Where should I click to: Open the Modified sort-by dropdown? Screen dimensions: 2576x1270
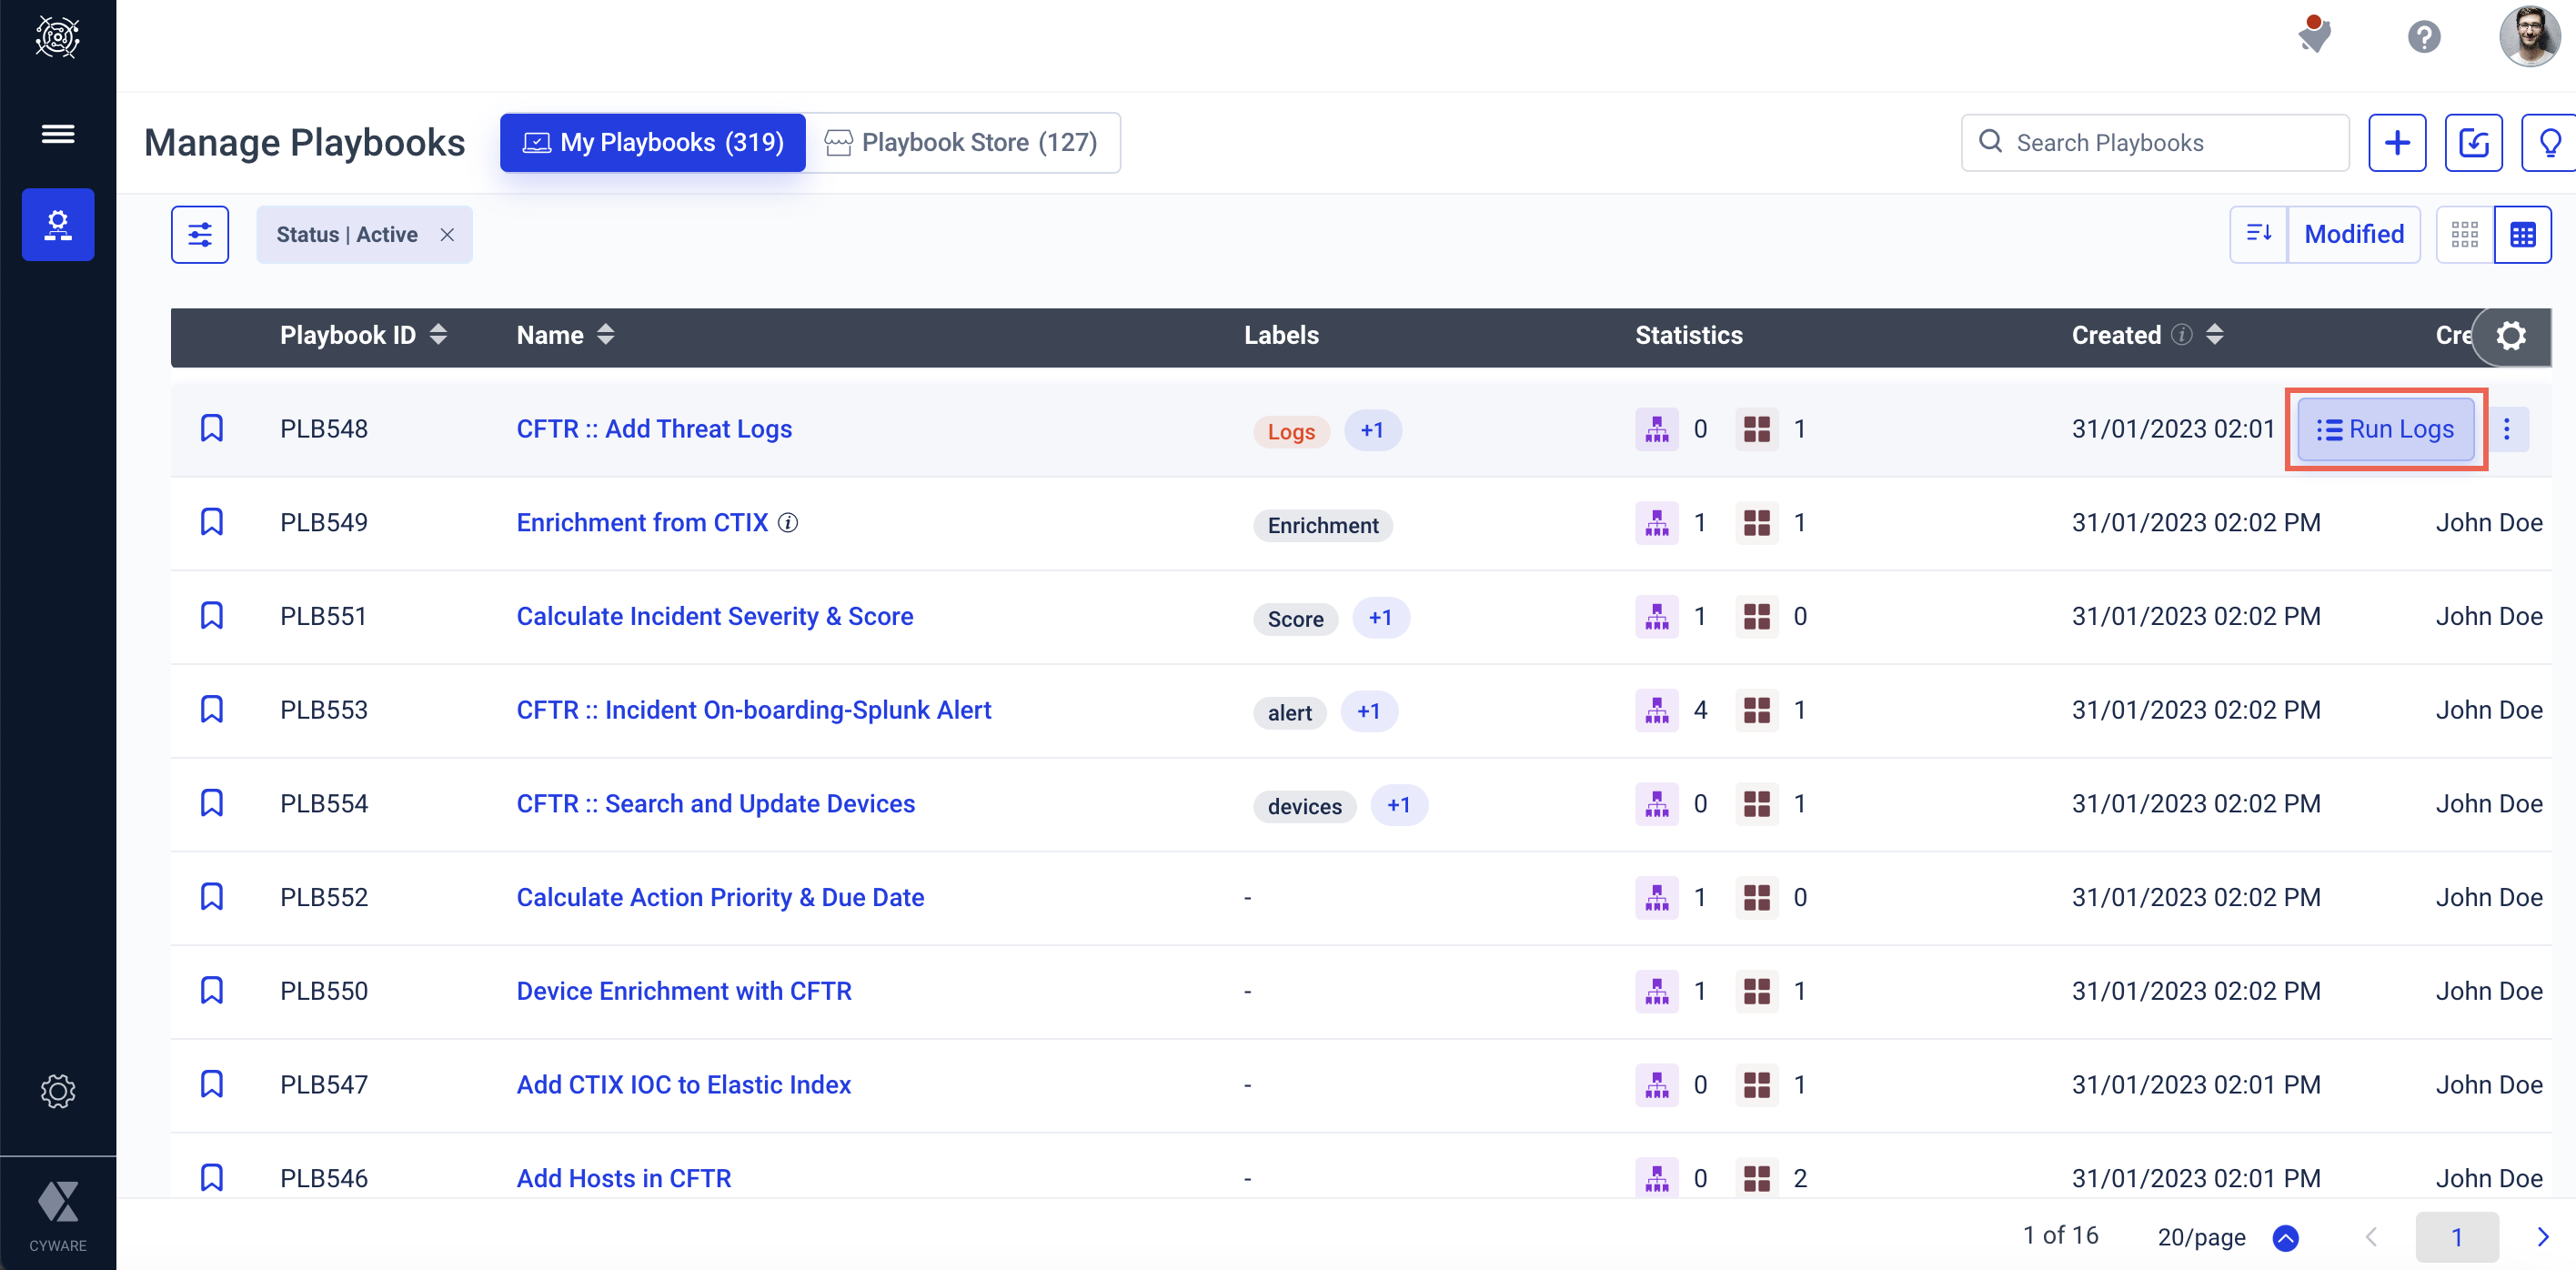(2353, 235)
